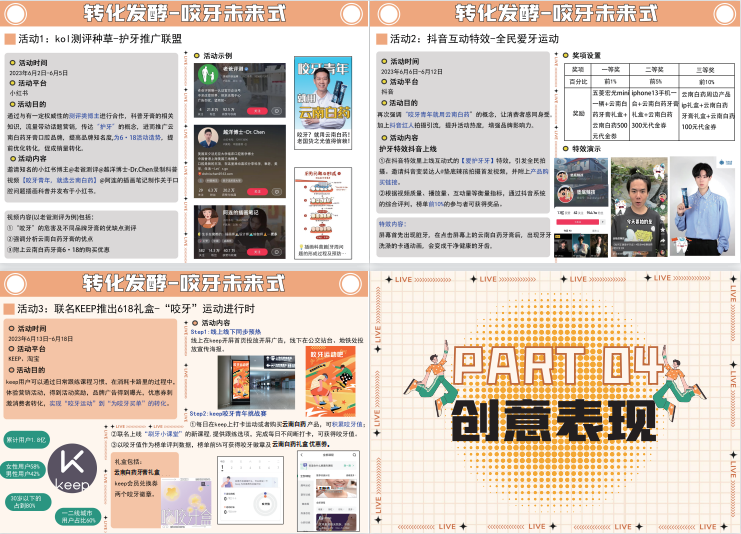Click the blue “刷牙小课堂” text
This screenshot has width=741, height=534.
coord(165,434)
